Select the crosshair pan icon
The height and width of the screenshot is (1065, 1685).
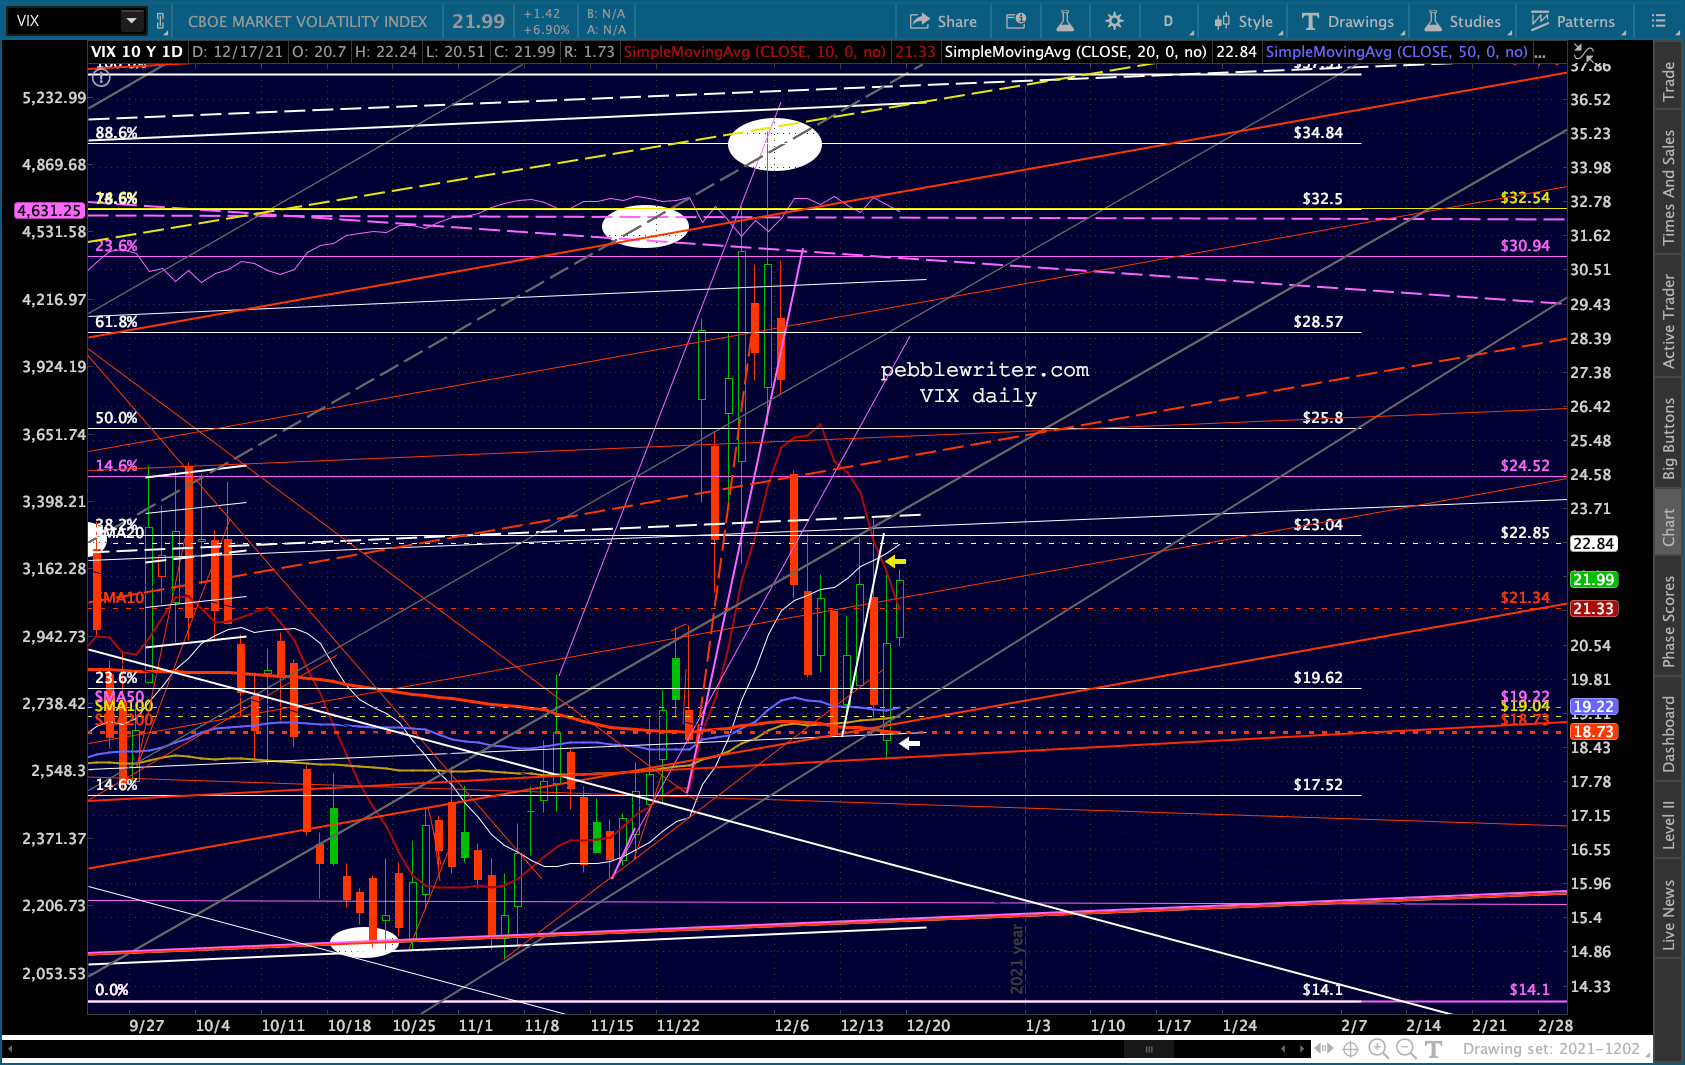point(1350,1049)
